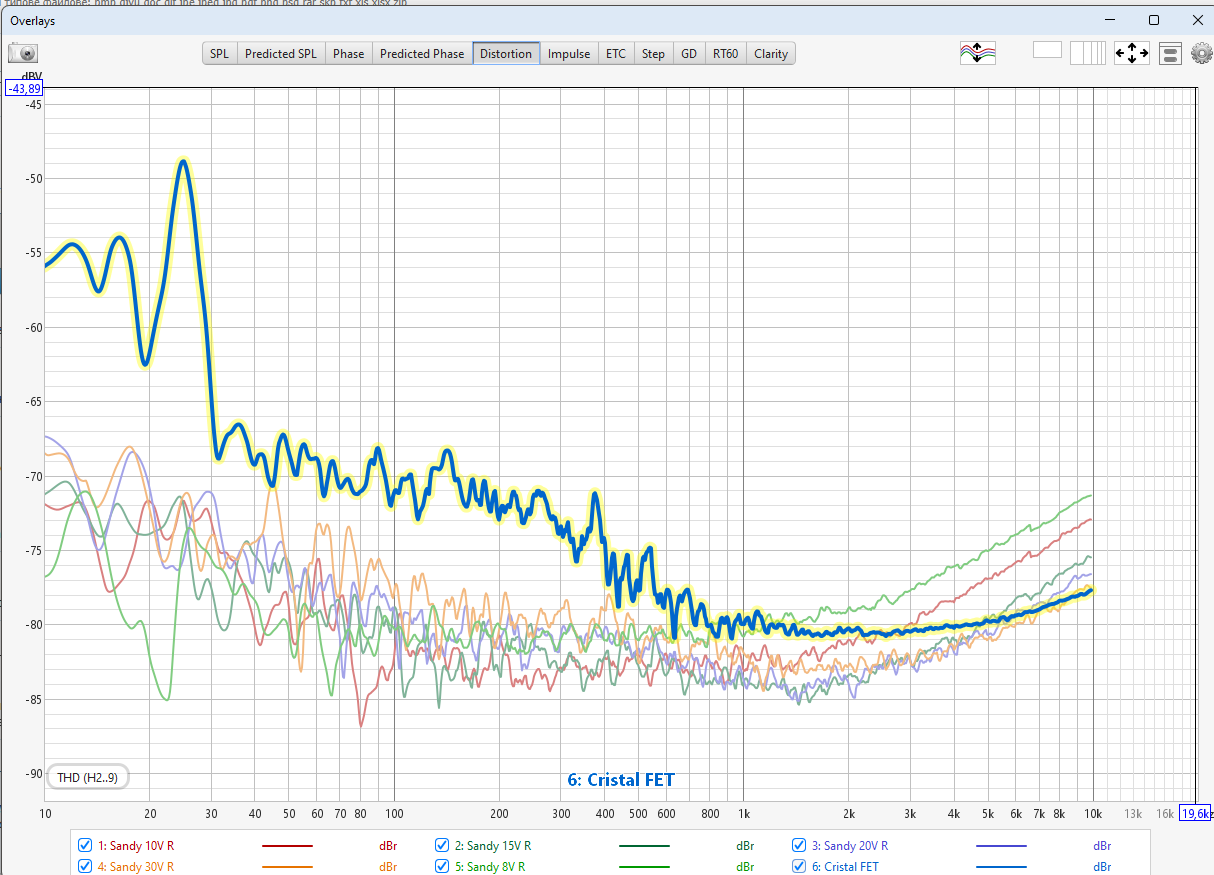Screen dimensions: 1214x875
Task: Click the capture graph image camera icon
Action: tap(24, 54)
